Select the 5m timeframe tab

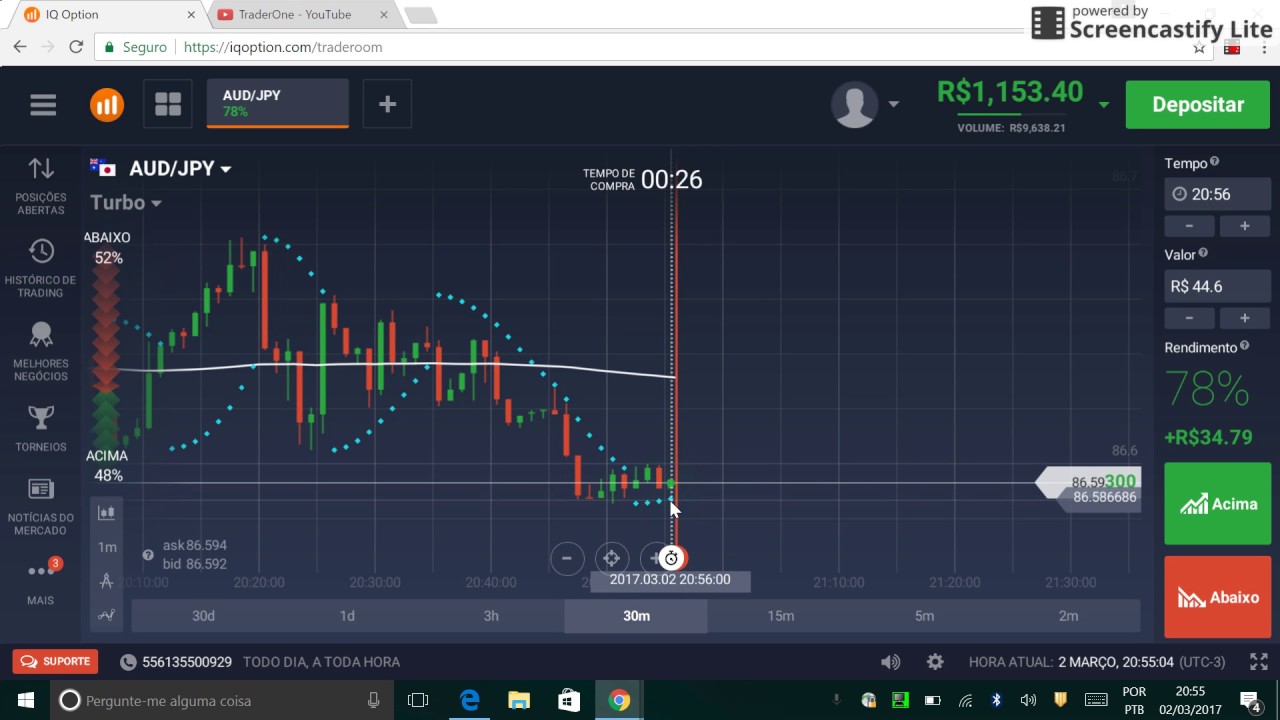(924, 616)
